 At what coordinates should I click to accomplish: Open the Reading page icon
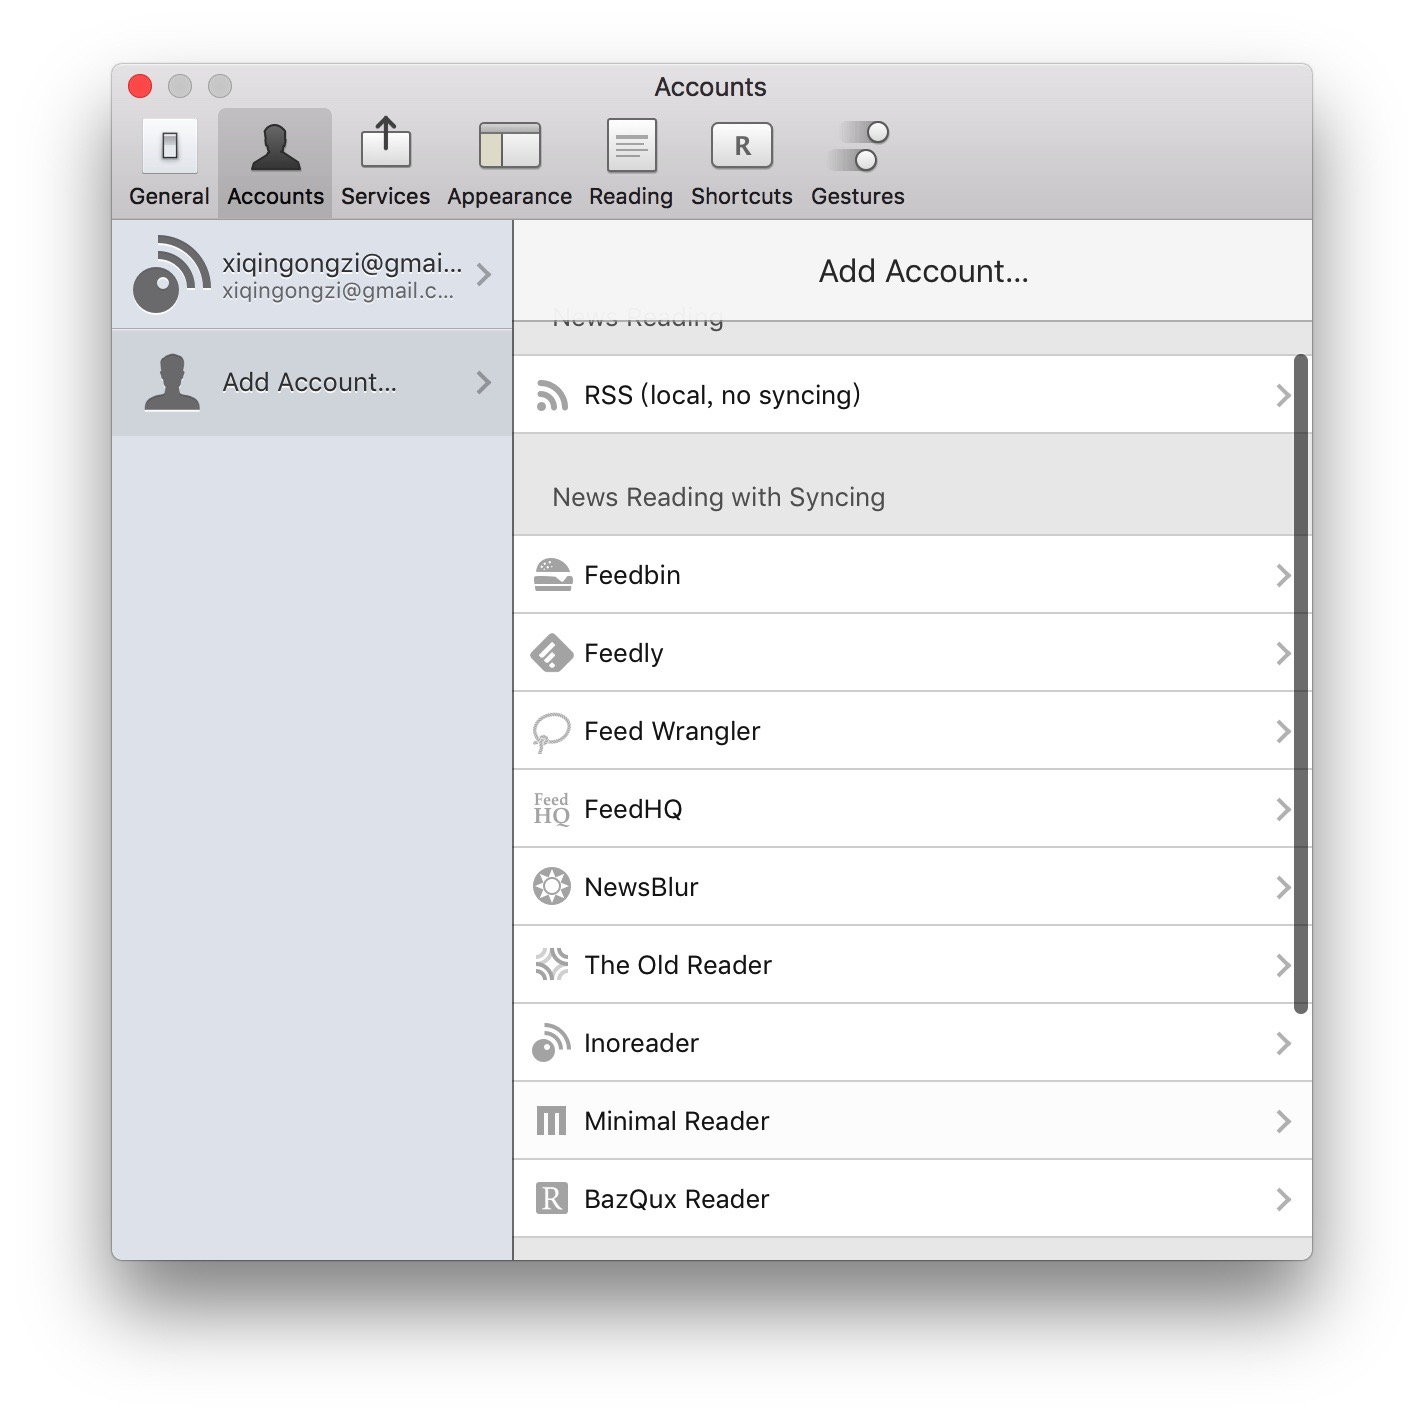(x=631, y=146)
